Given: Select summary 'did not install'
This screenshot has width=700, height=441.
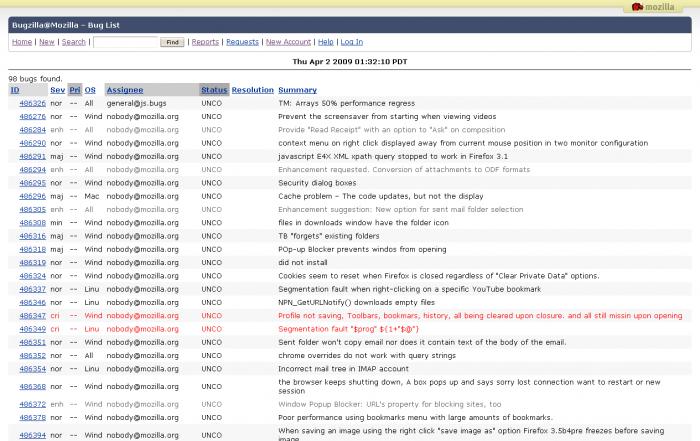Looking at the screenshot, I should point(303,263).
